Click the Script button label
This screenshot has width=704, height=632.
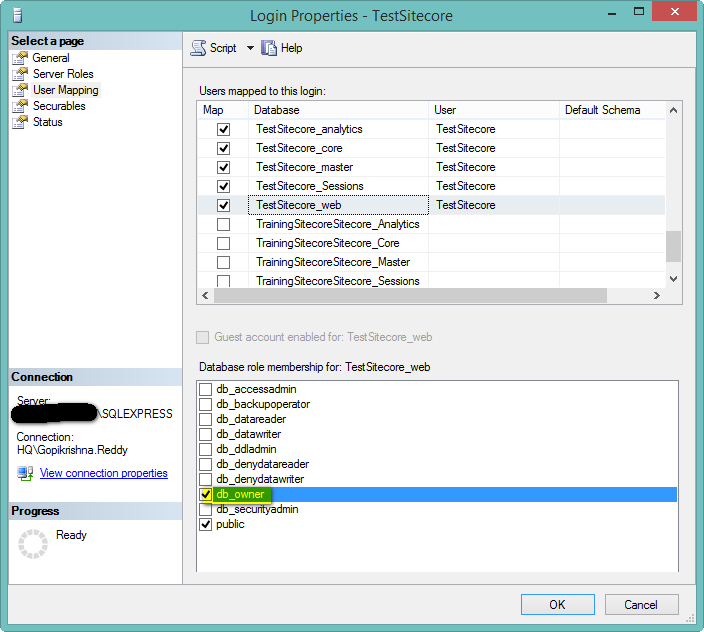(x=223, y=48)
